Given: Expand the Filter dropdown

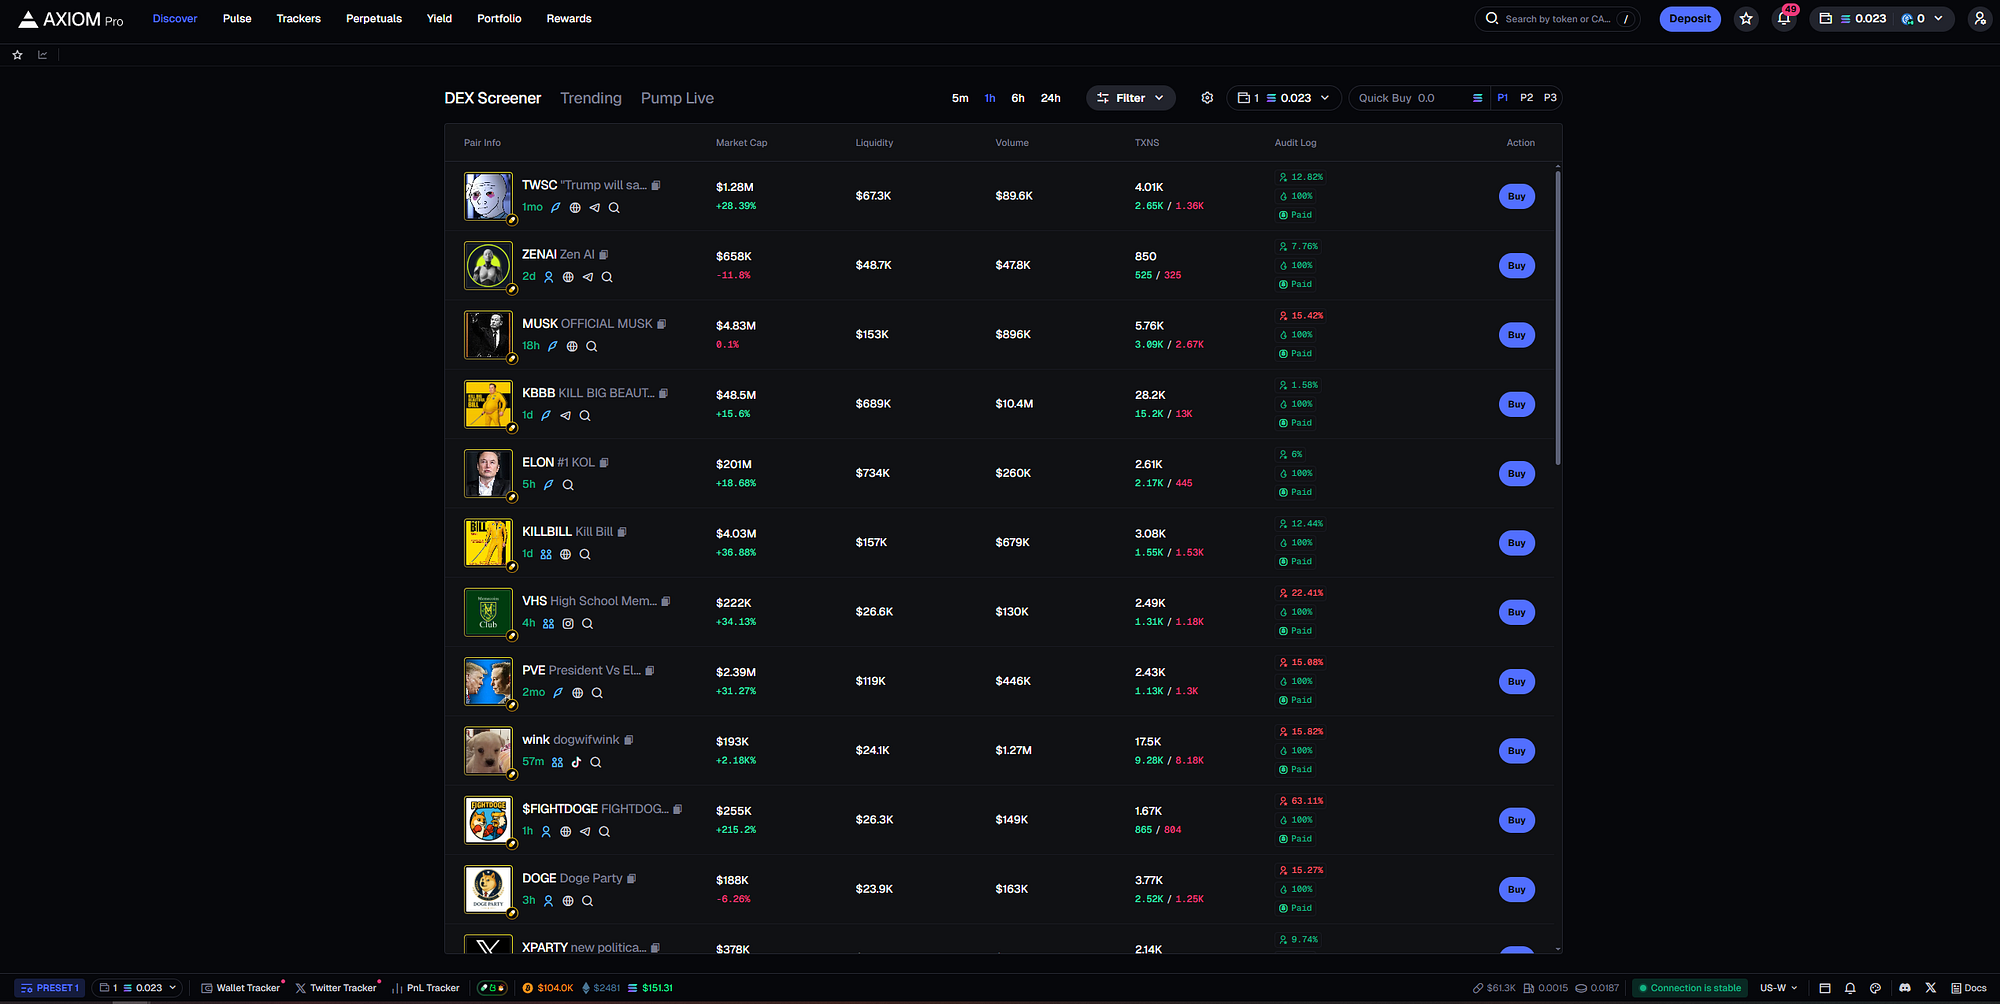Looking at the screenshot, I should point(1131,98).
